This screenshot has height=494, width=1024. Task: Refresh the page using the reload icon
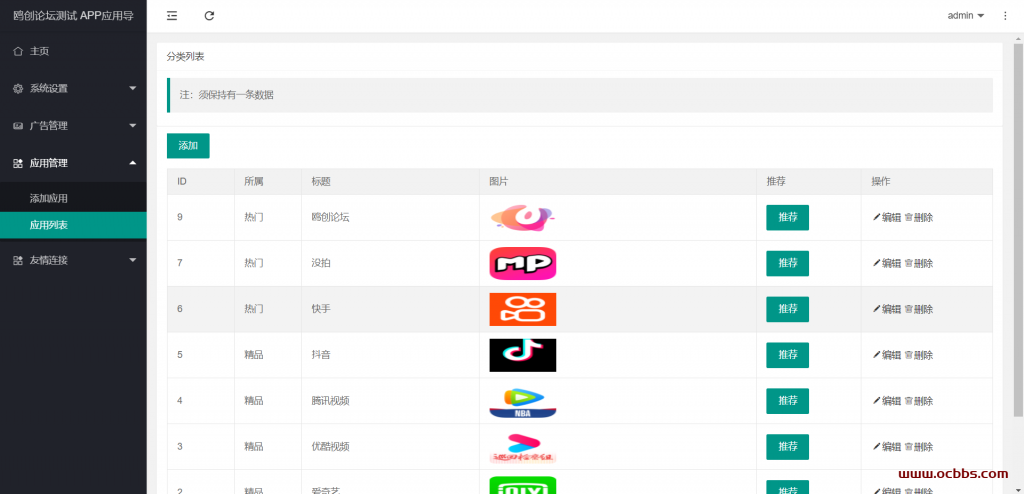coord(209,16)
